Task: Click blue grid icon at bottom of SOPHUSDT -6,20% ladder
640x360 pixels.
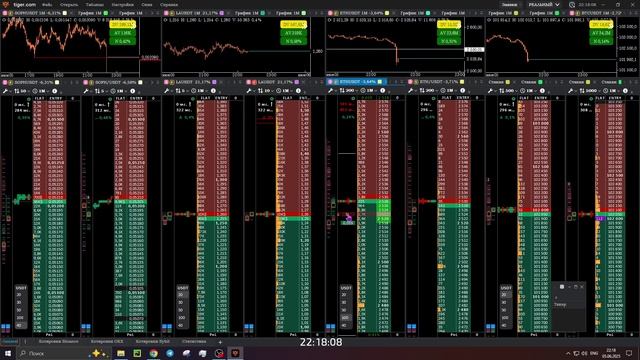Action: coord(5,327)
